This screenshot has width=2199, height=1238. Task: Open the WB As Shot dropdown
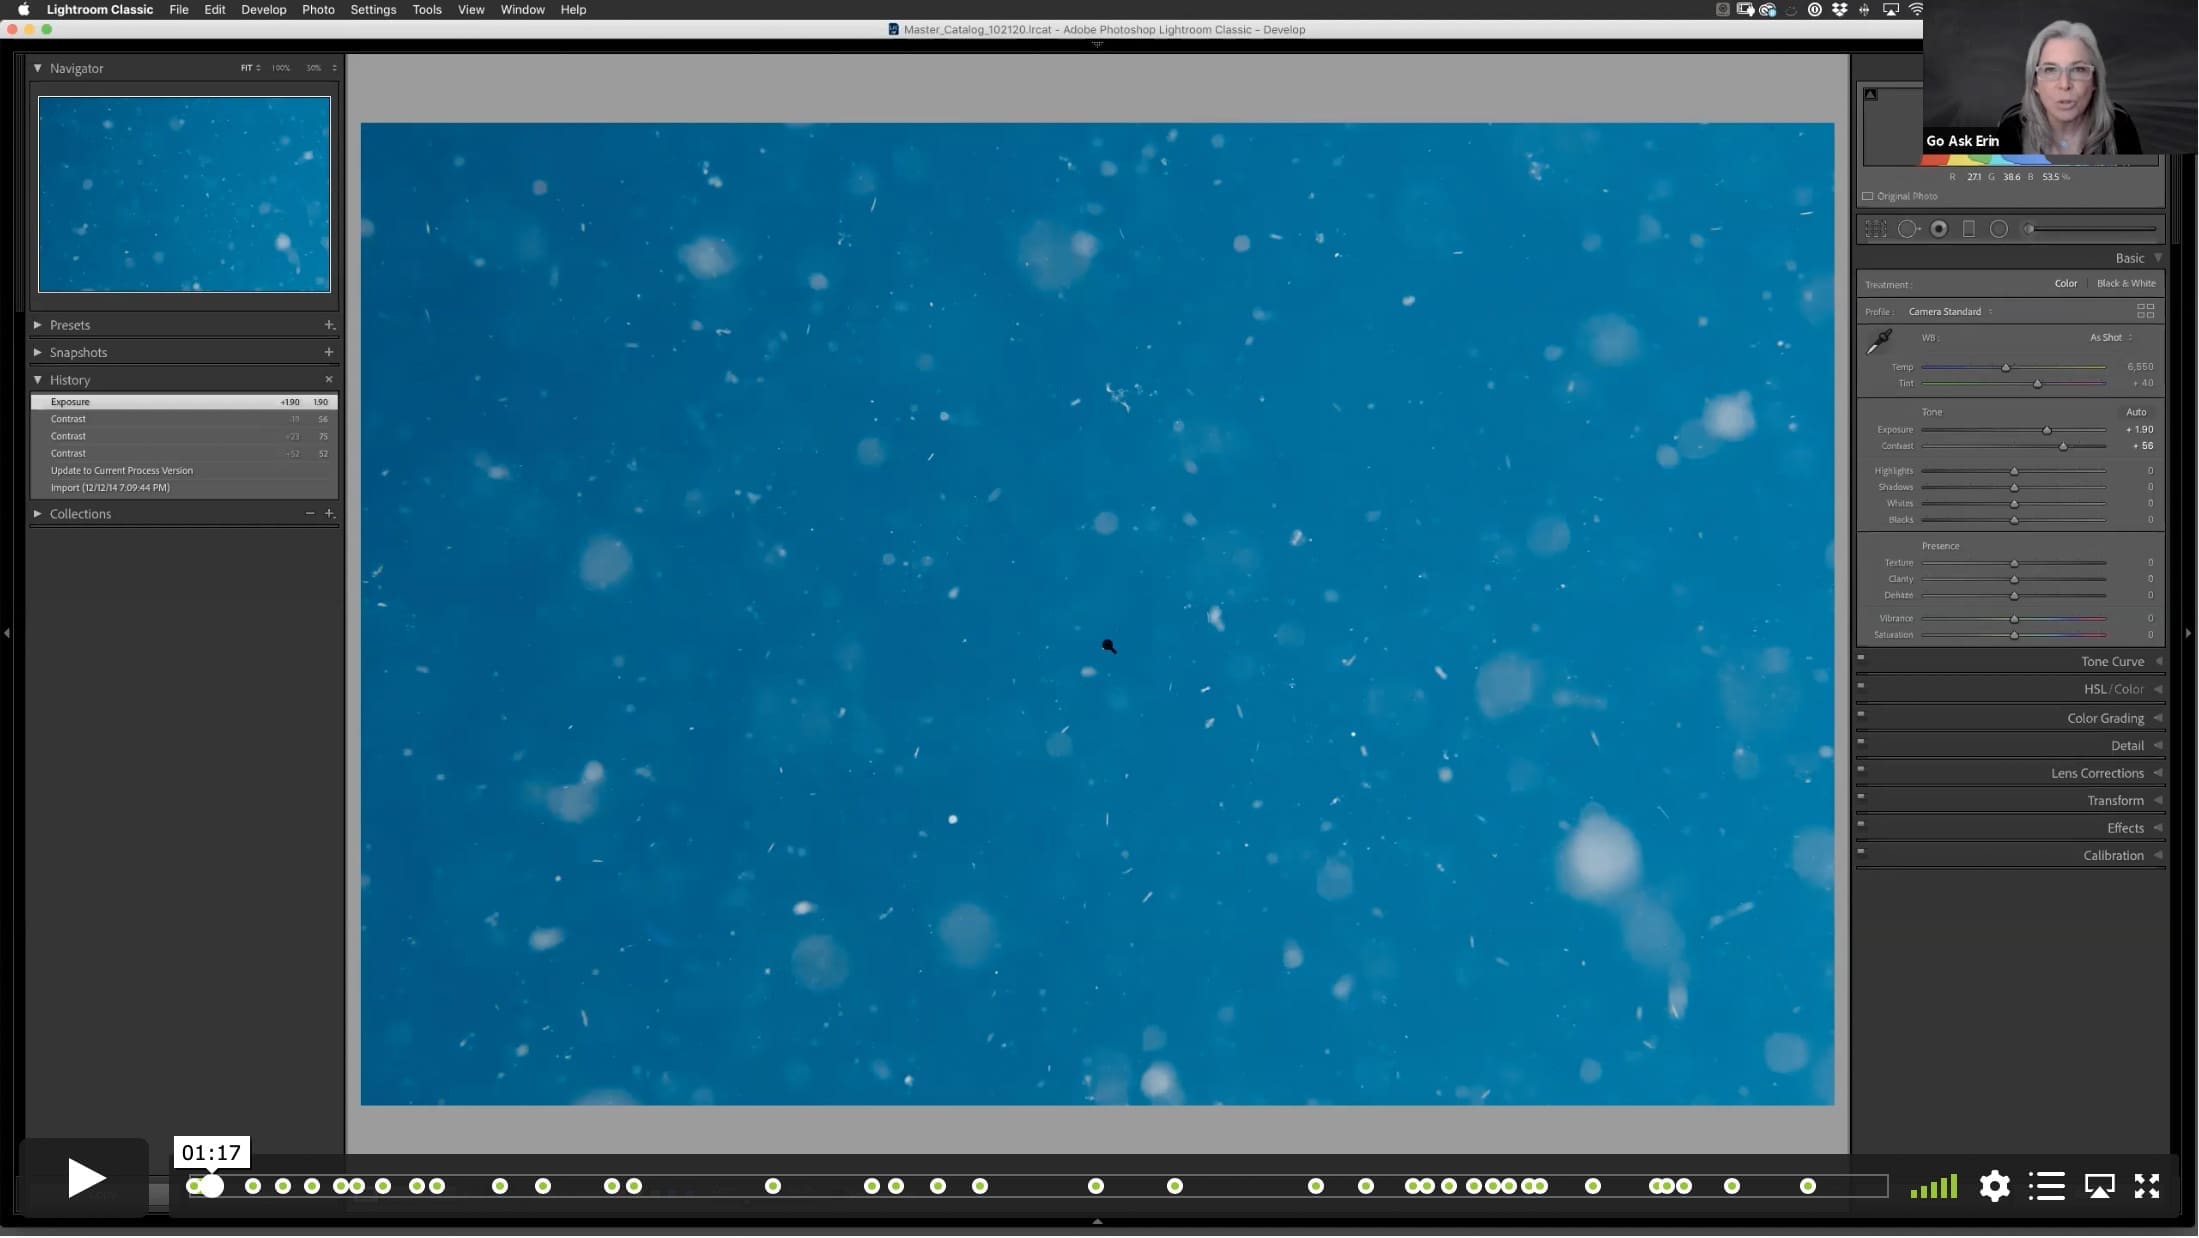2110,338
